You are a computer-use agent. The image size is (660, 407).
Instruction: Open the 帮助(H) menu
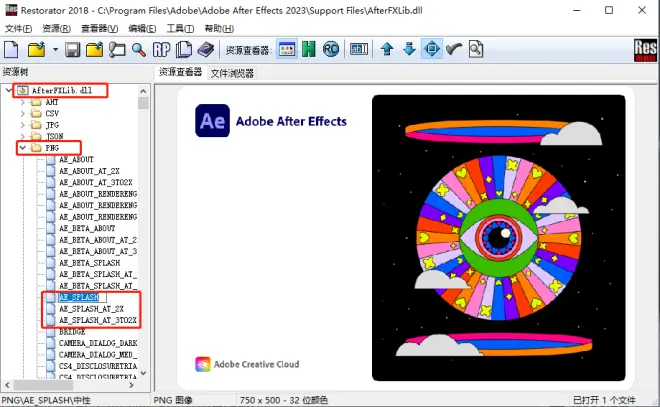[219, 28]
